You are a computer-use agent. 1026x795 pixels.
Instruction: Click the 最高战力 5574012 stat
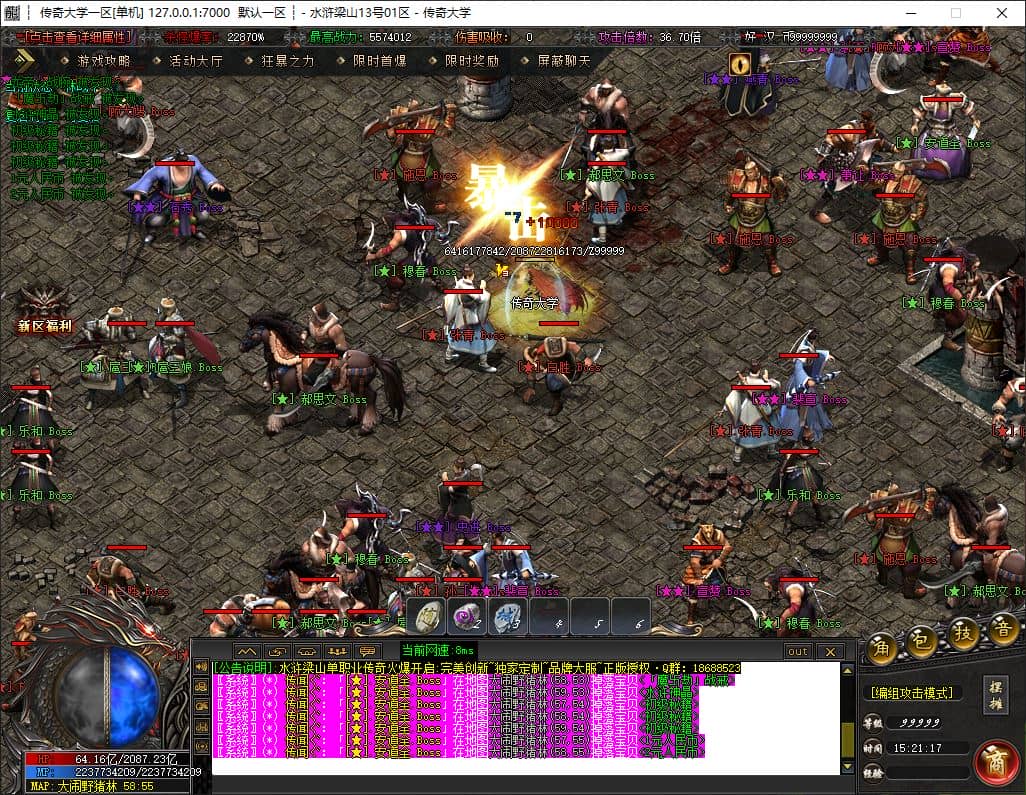pos(361,37)
